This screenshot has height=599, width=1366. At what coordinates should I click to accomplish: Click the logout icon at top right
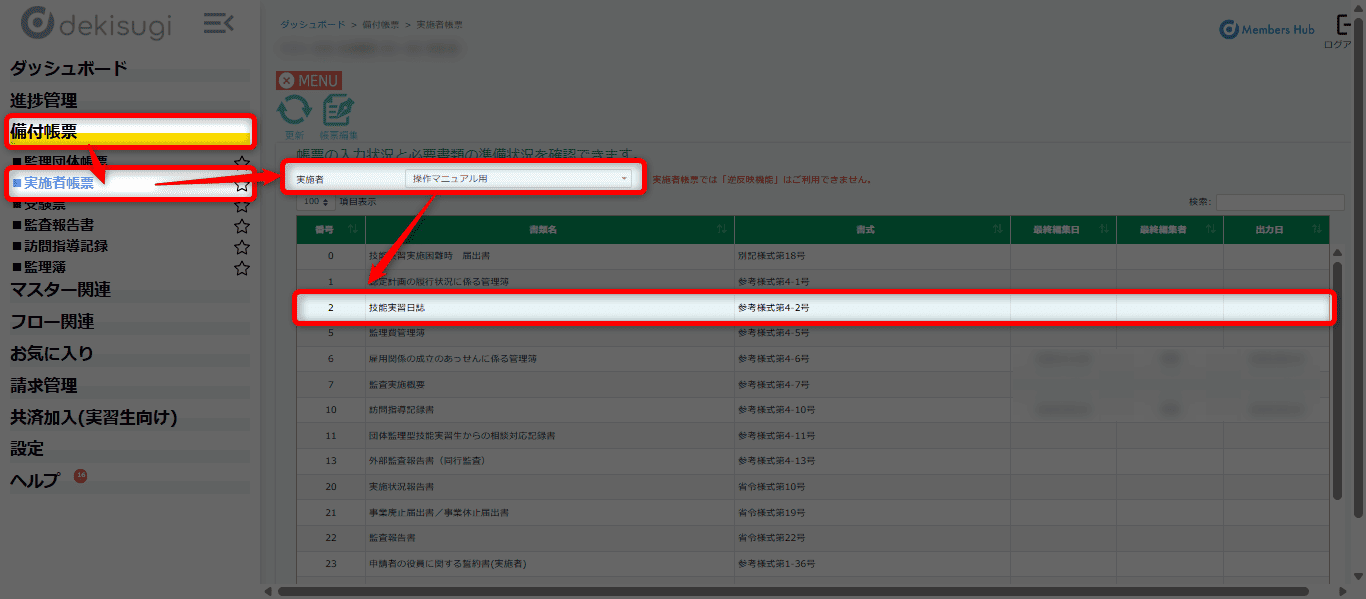1346,27
